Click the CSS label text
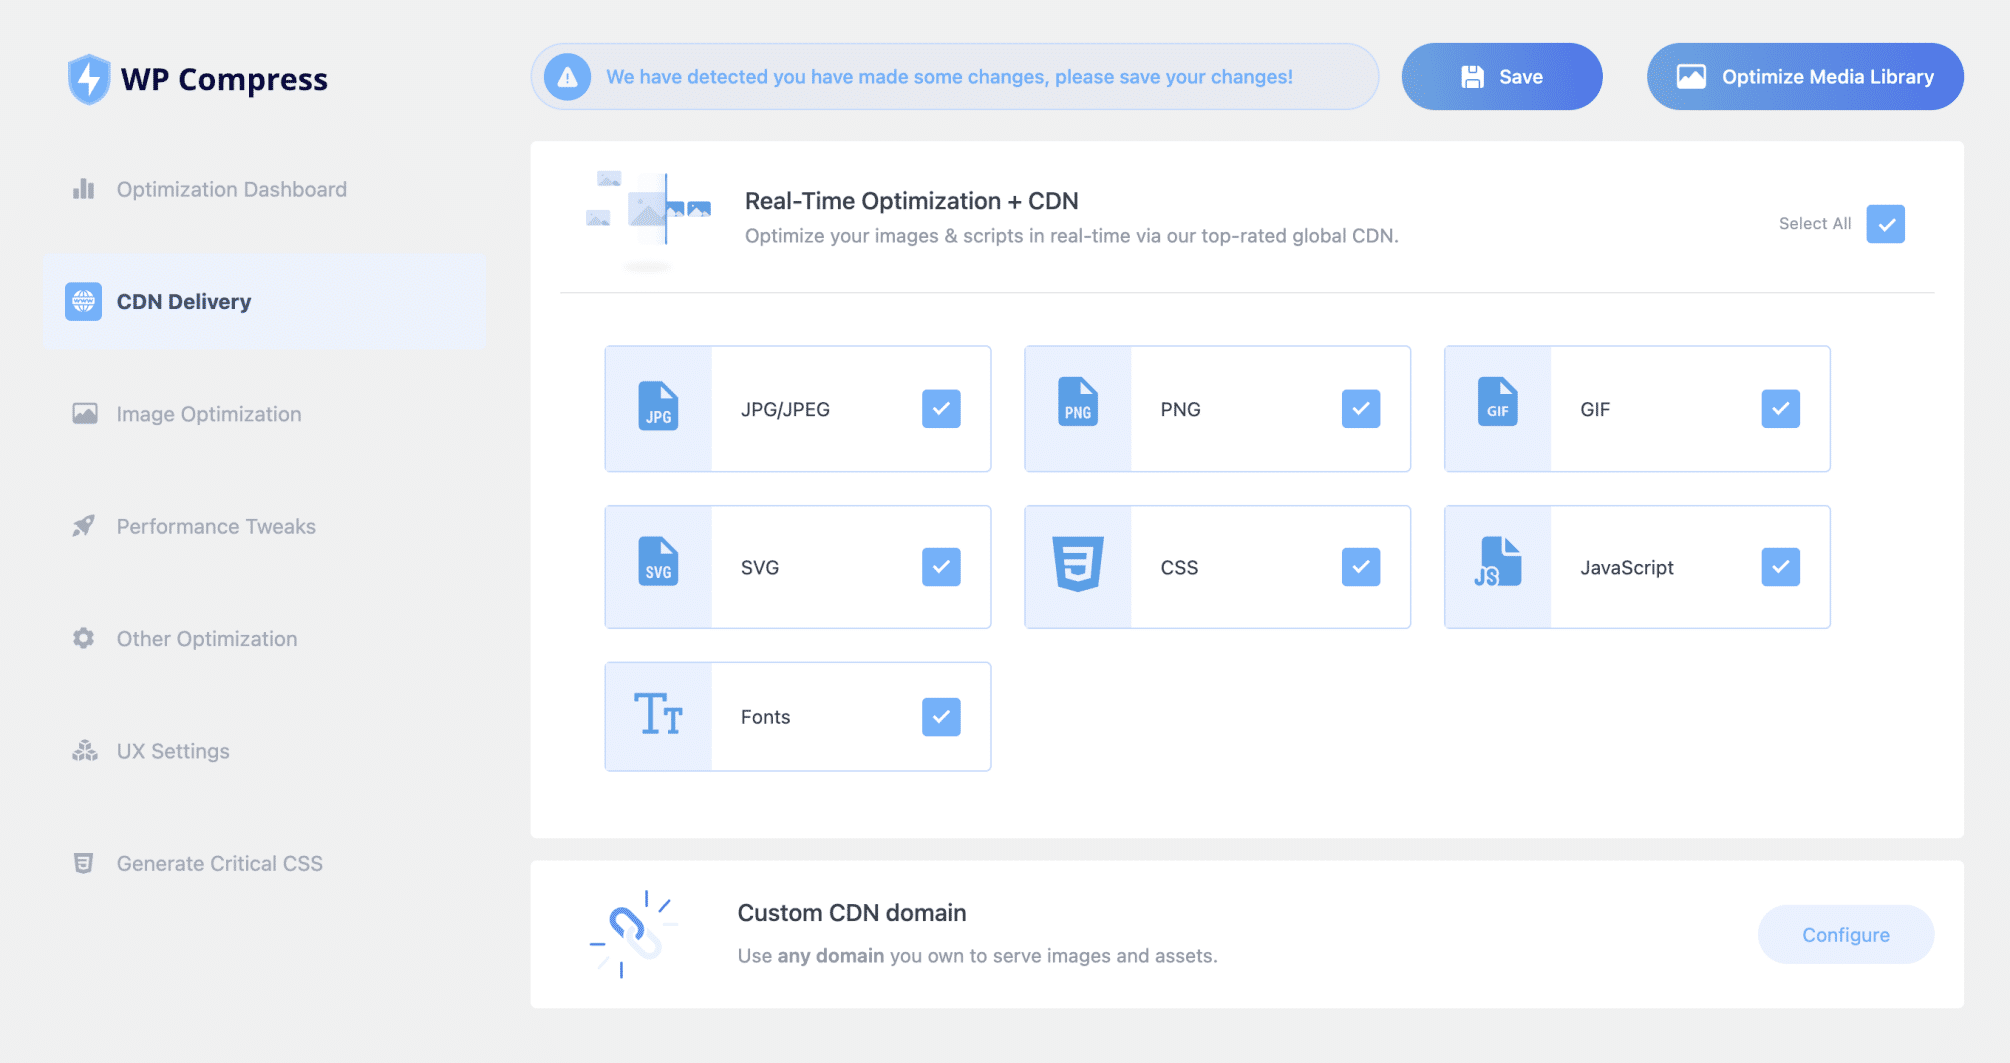 (1179, 567)
